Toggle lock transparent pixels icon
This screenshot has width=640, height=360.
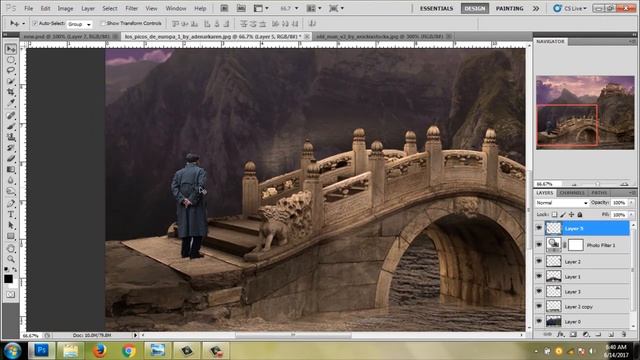pos(554,215)
